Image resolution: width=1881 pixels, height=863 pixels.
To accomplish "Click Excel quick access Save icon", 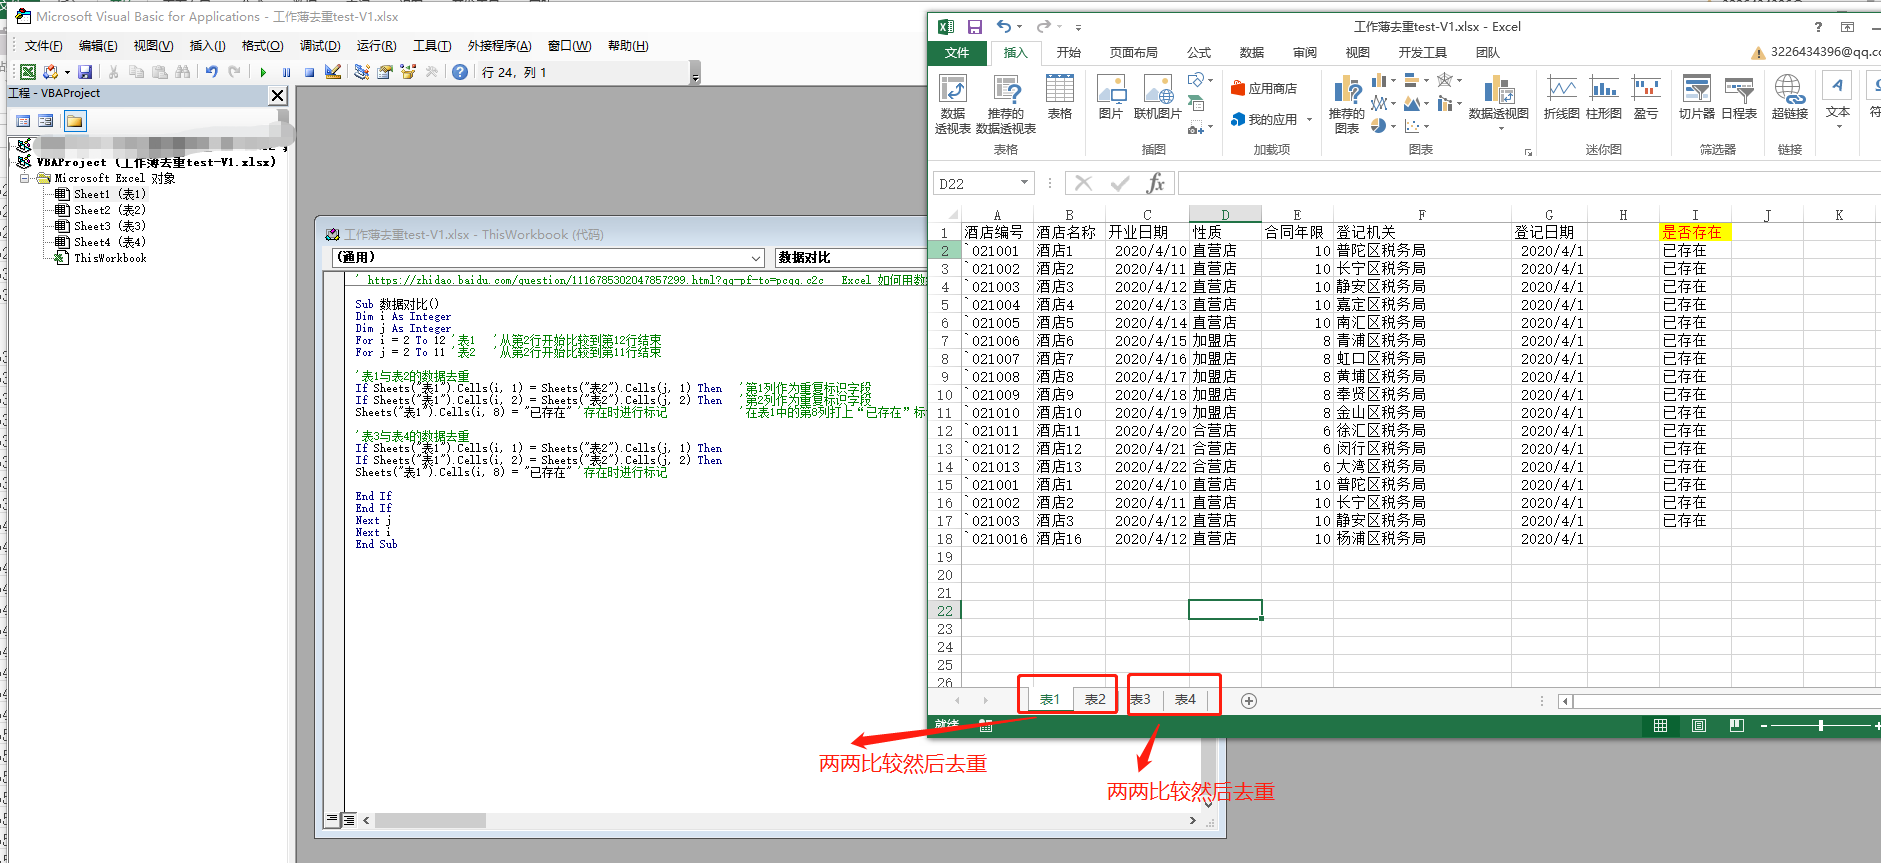I will 975,27.
